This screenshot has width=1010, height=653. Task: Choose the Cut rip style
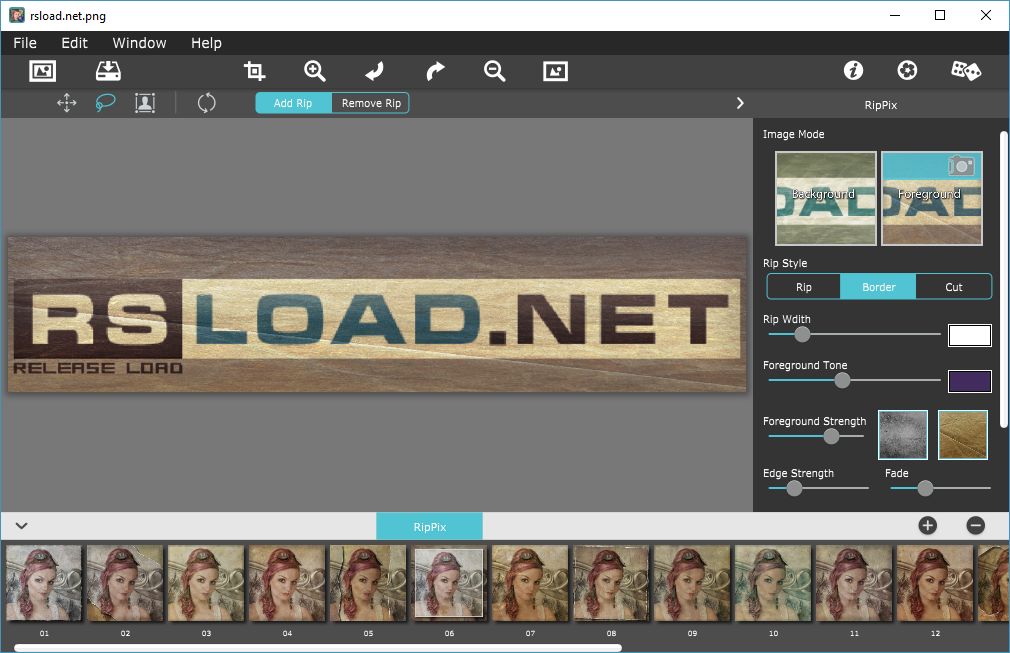point(954,287)
